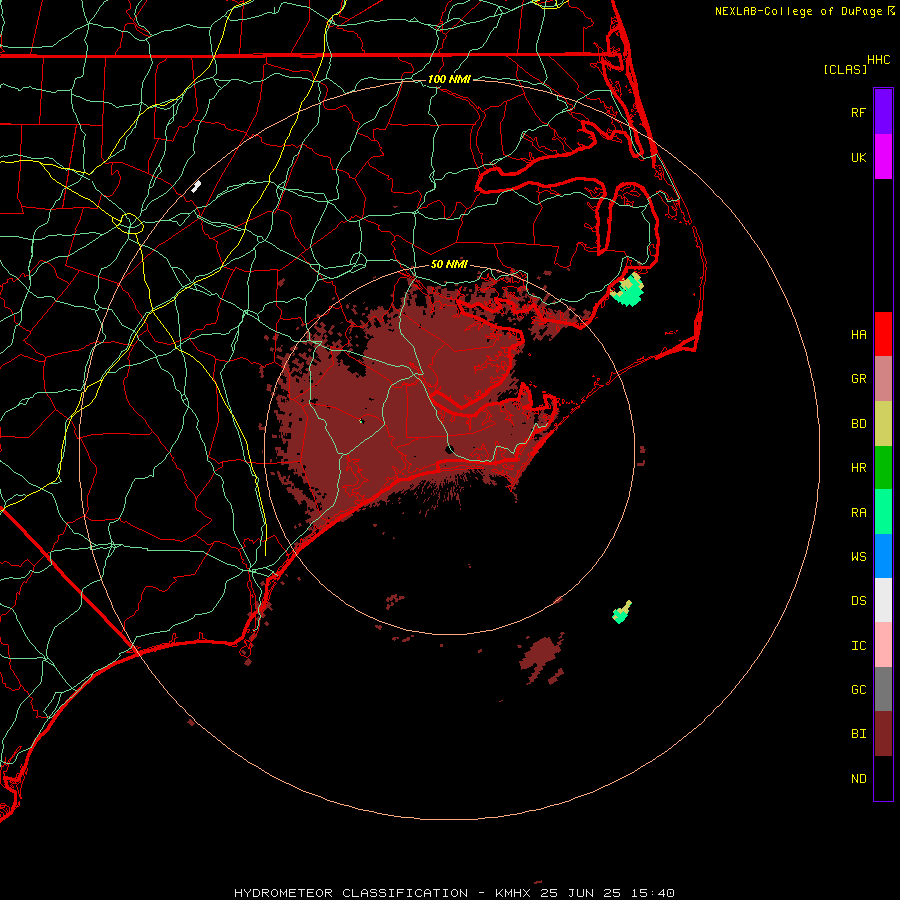Image resolution: width=900 pixels, height=900 pixels.
Task: Click the 100 NMI range ring label
Action: coord(449,79)
